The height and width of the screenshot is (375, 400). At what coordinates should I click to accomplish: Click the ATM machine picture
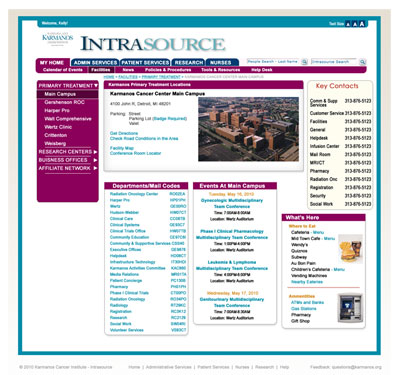click(350, 308)
